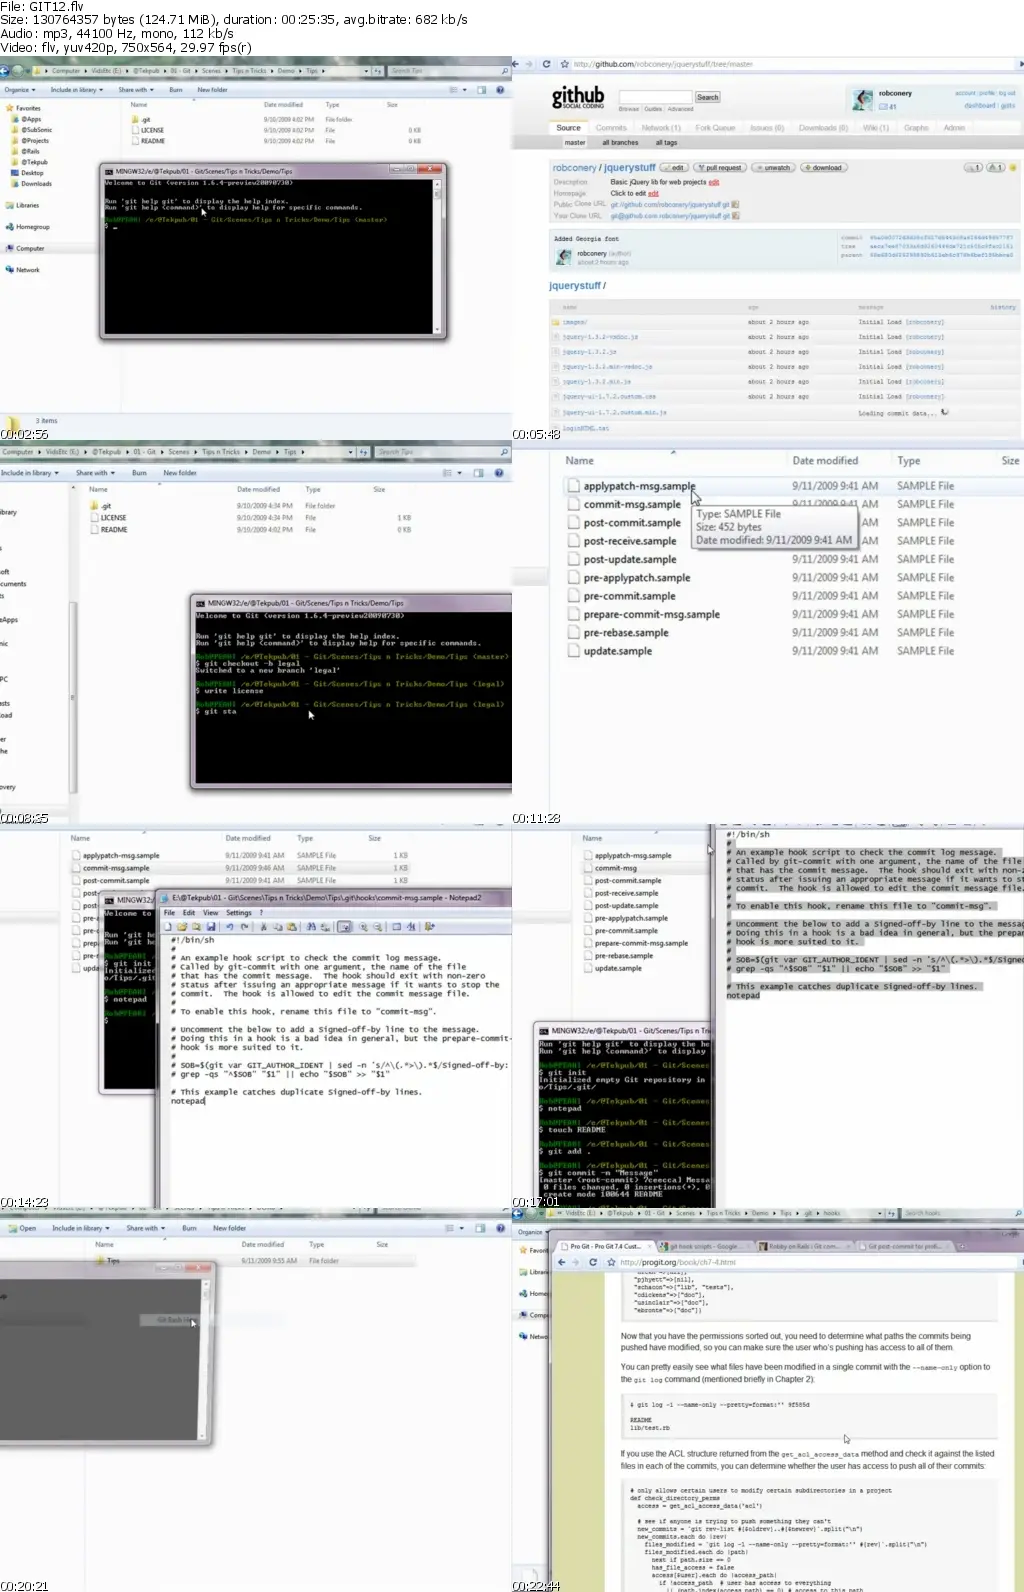
Task: Click the Paste icon in Notepad2 toolbar
Action: 292,927
